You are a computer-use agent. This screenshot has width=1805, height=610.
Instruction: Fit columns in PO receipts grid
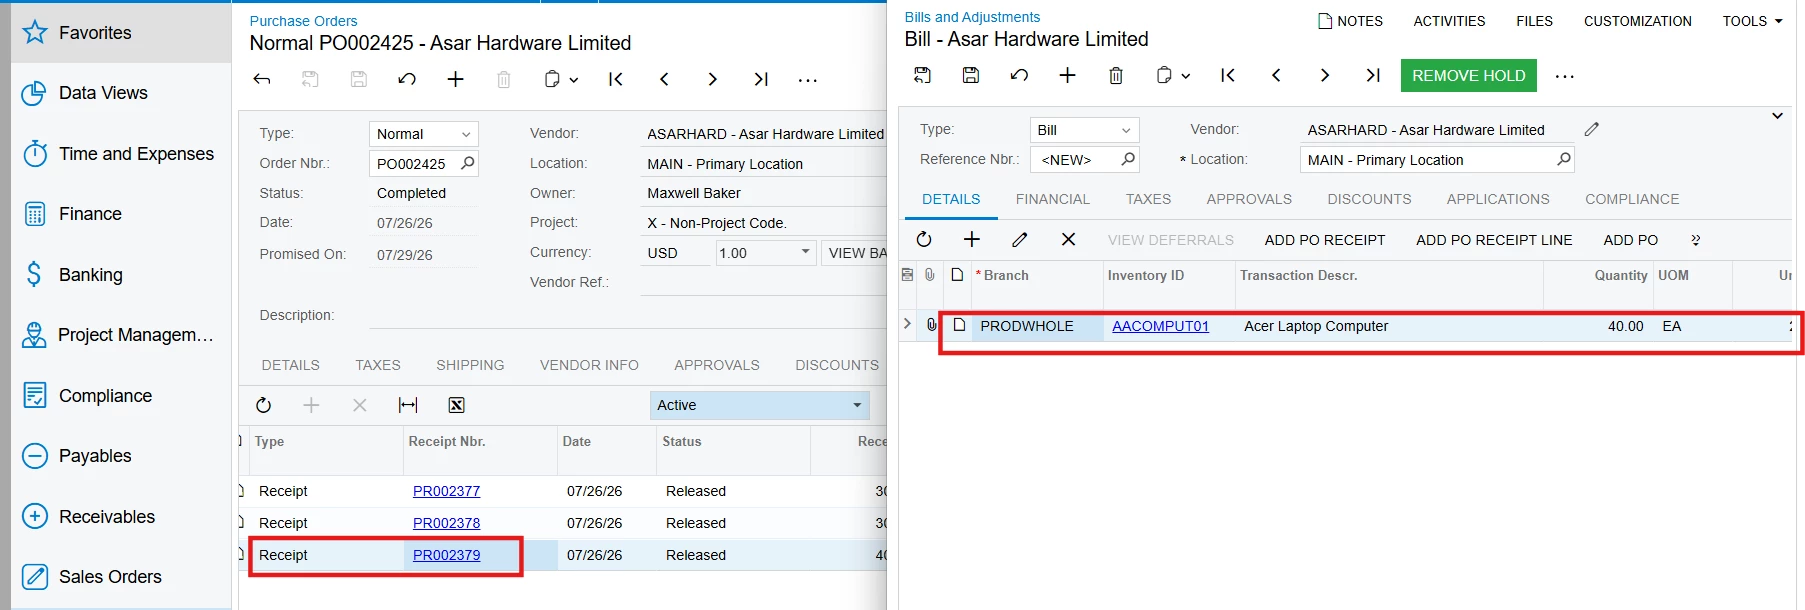tap(408, 405)
